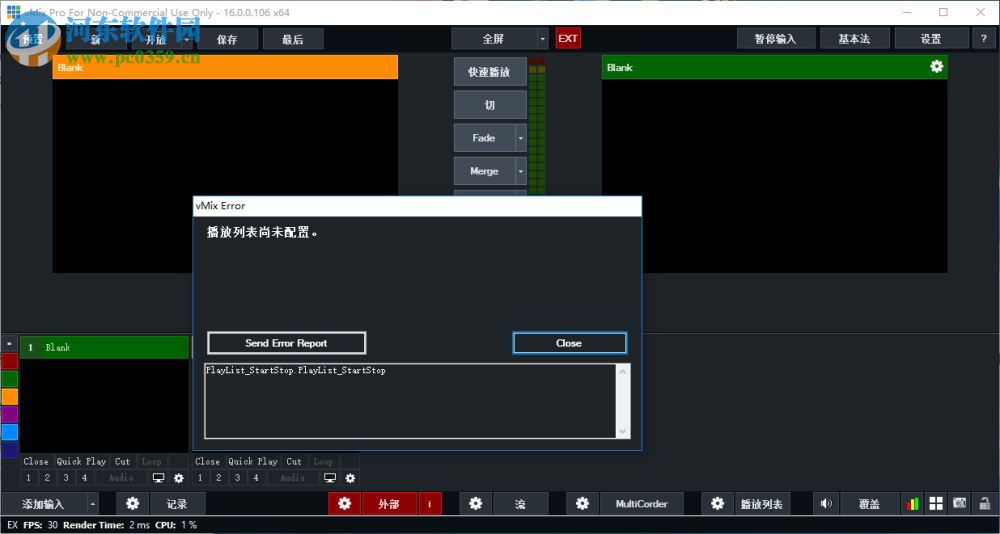The image size is (1000, 534).
Task: Collapse category list arrow above color swatches
Action: point(9,344)
